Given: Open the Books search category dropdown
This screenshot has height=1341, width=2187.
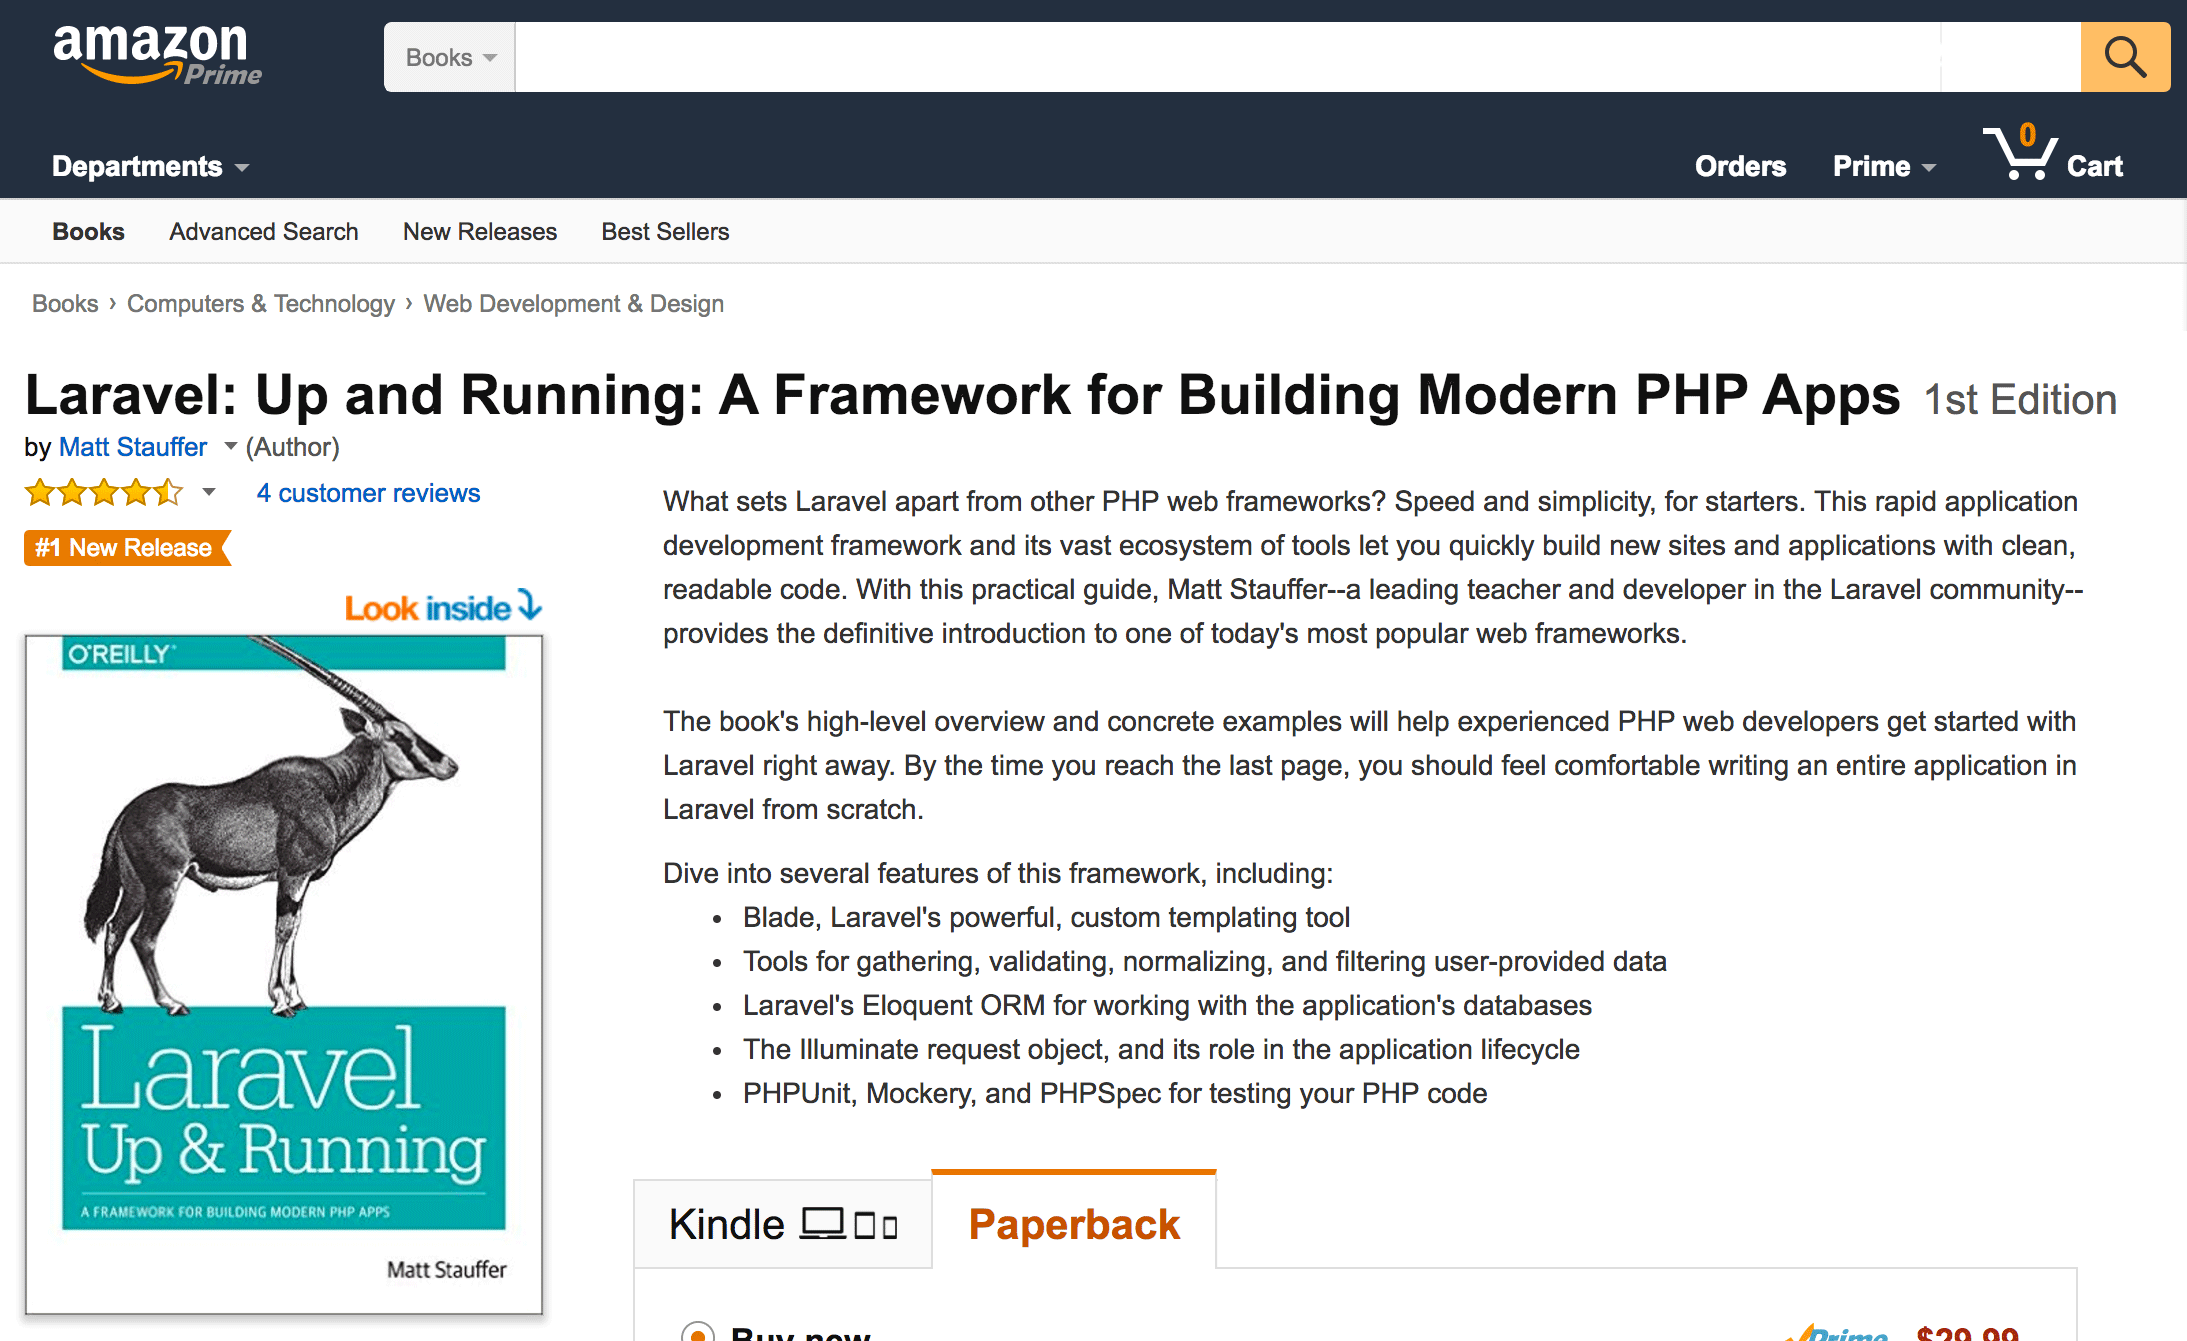Looking at the screenshot, I should coord(450,57).
